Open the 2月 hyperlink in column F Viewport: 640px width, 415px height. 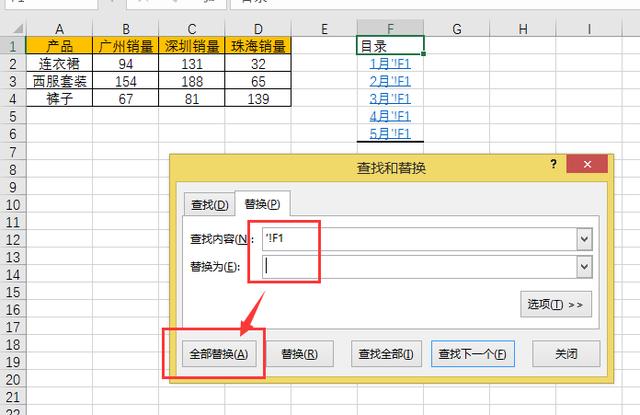pyautogui.click(x=390, y=82)
